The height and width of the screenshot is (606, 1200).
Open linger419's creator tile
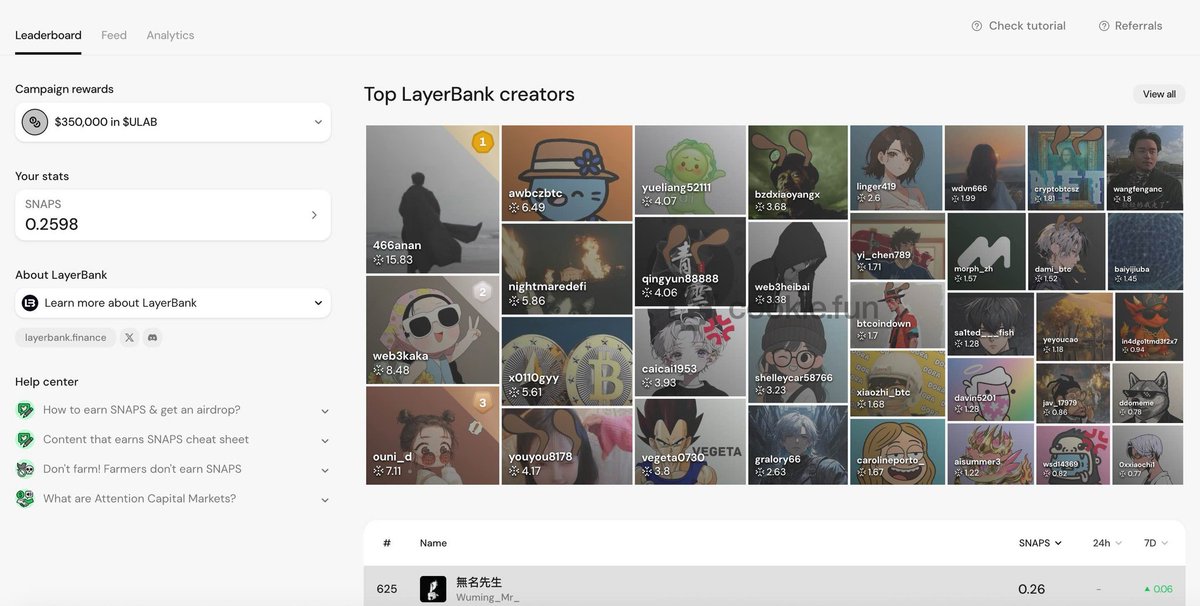pos(897,167)
